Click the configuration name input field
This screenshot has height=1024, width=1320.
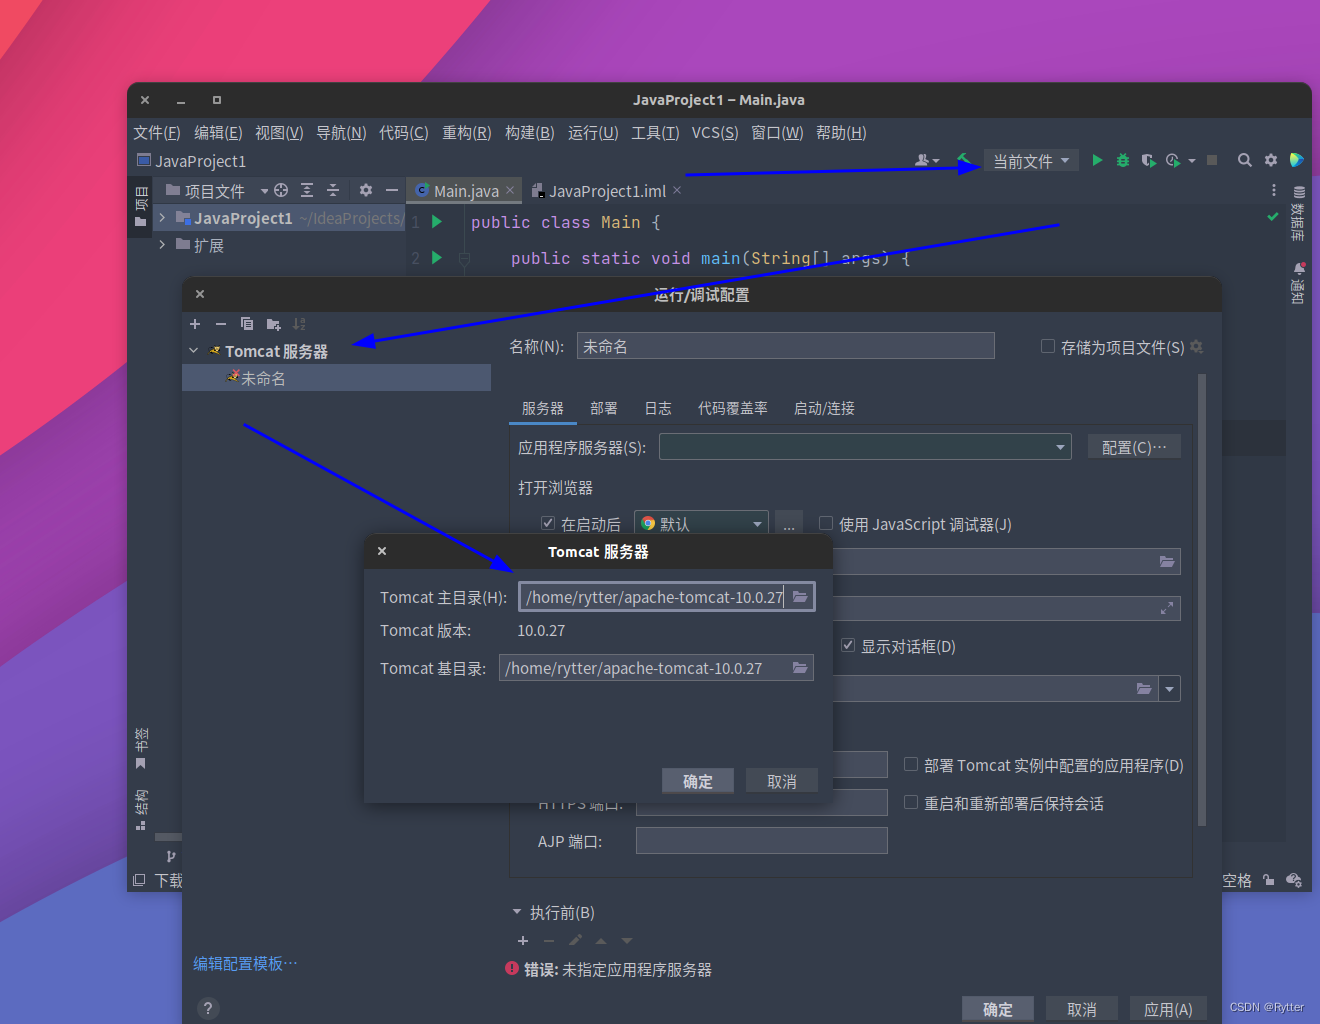tap(786, 346)
